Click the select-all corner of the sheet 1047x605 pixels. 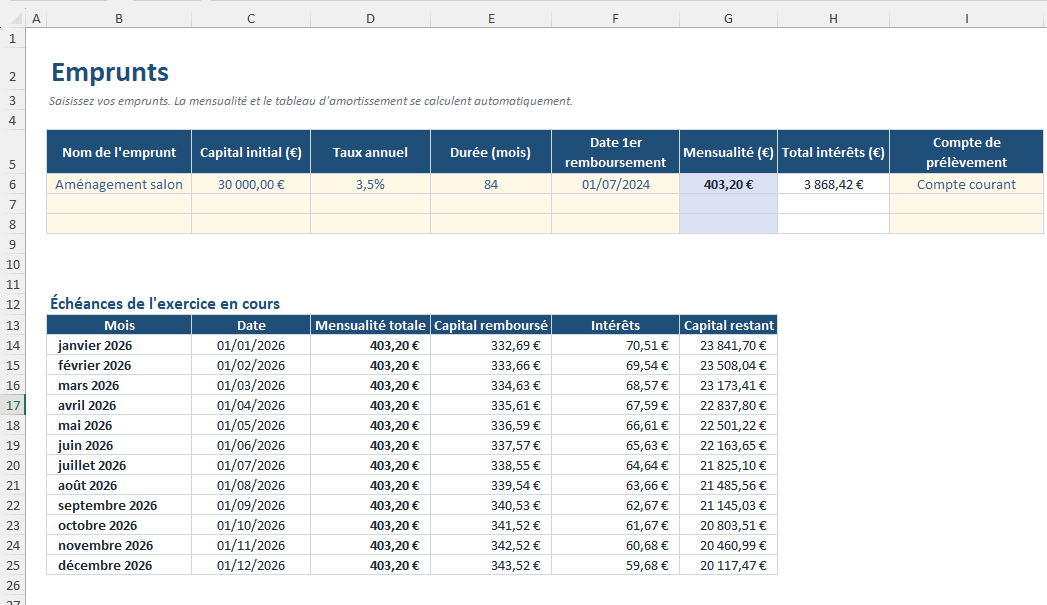point(13,19)
